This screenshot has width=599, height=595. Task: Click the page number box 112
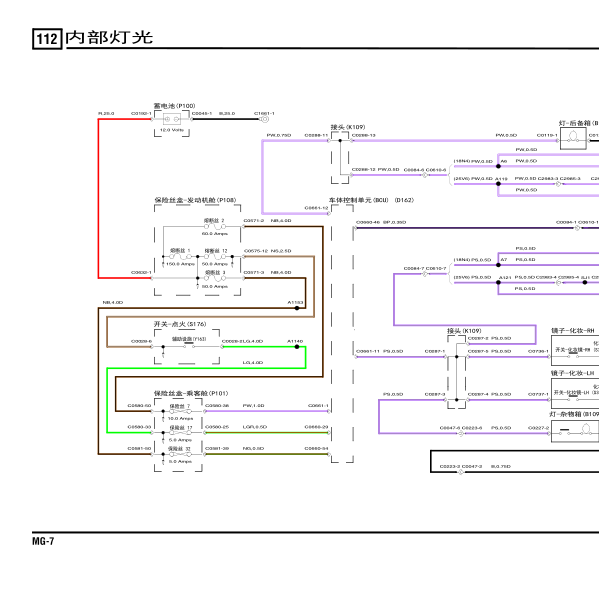click(47, 39)
